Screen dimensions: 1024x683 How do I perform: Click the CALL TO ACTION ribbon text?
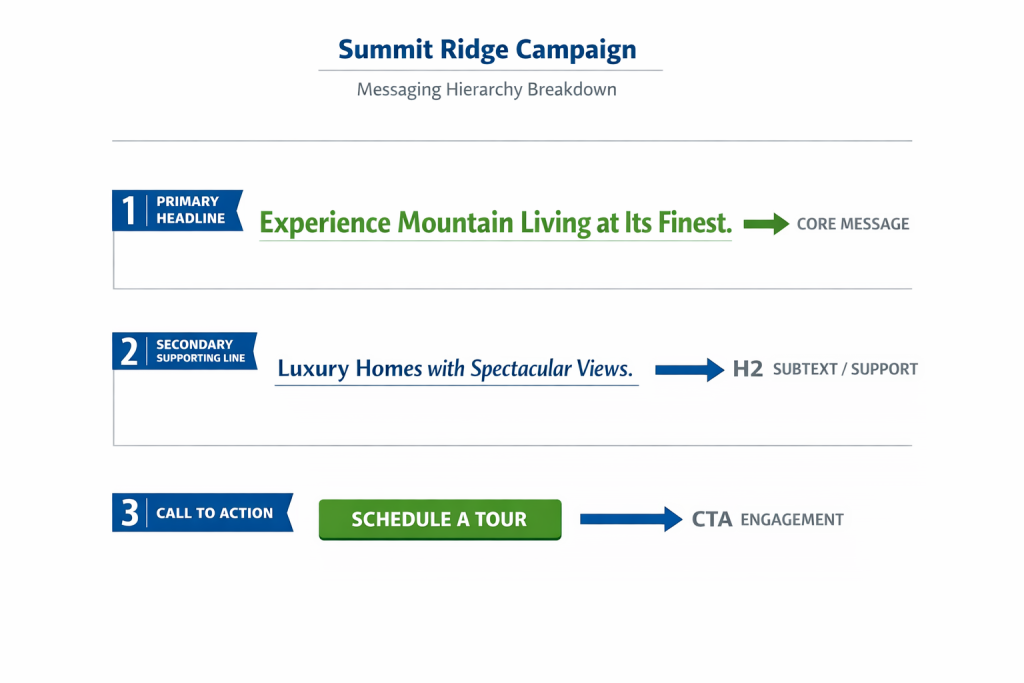point(214,513)
